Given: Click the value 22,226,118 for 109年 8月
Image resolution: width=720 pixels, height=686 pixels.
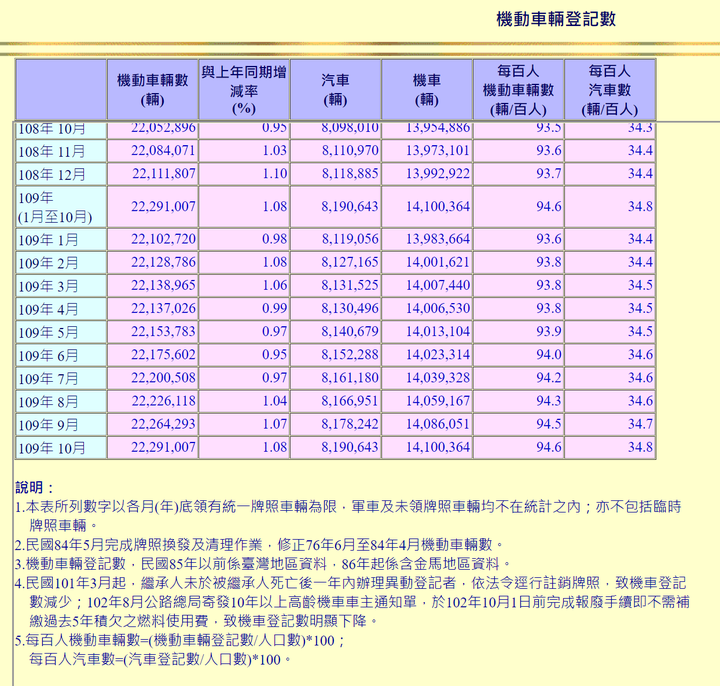Looking at the screenshot, I should click(x=164, y=401).
